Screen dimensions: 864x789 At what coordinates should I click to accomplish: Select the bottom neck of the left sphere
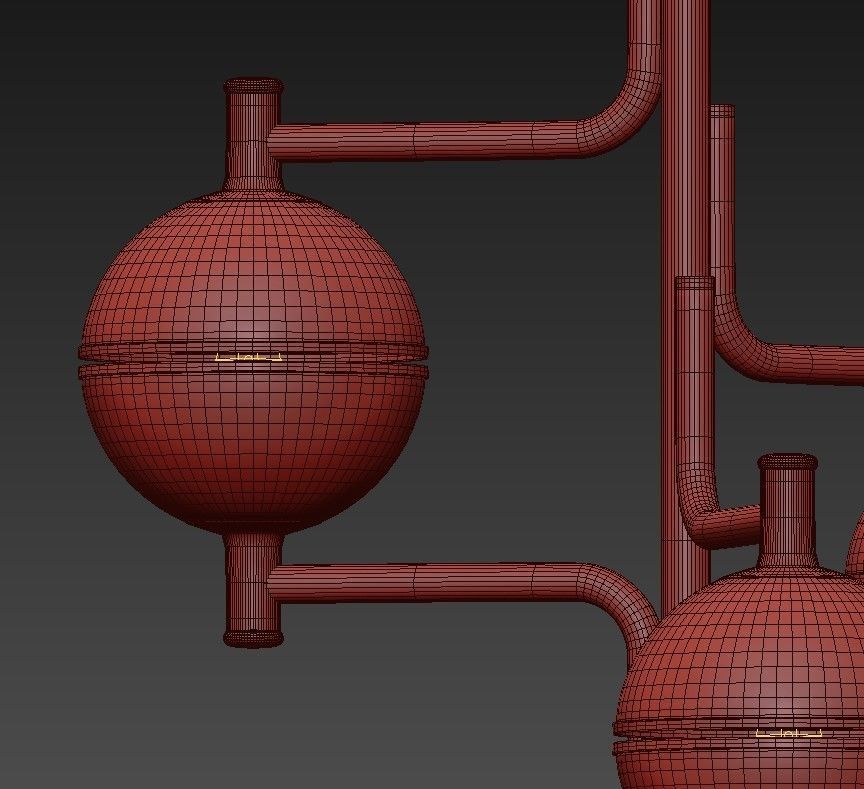[253, 590]
